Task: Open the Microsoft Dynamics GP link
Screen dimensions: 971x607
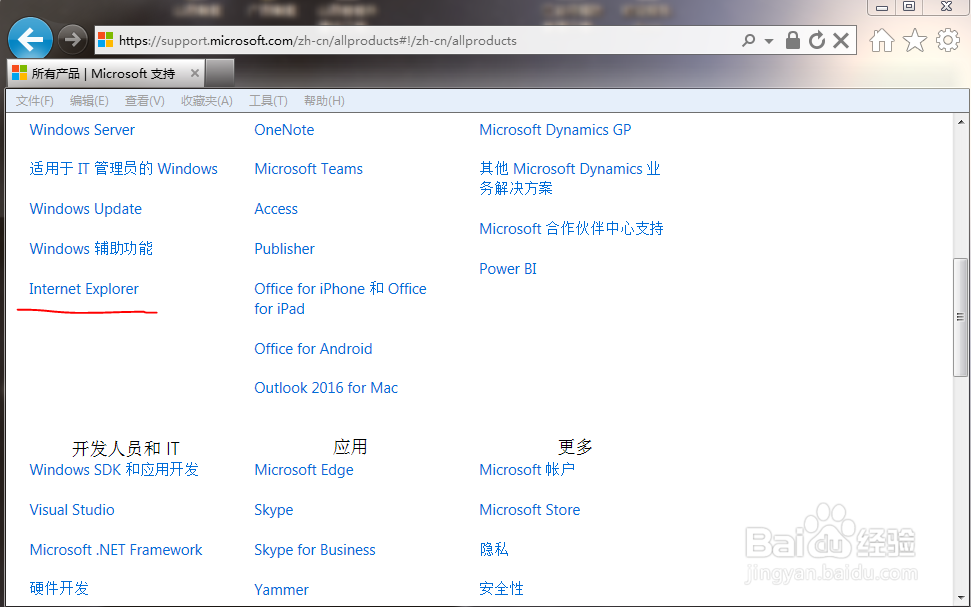Action: point(555,129)
